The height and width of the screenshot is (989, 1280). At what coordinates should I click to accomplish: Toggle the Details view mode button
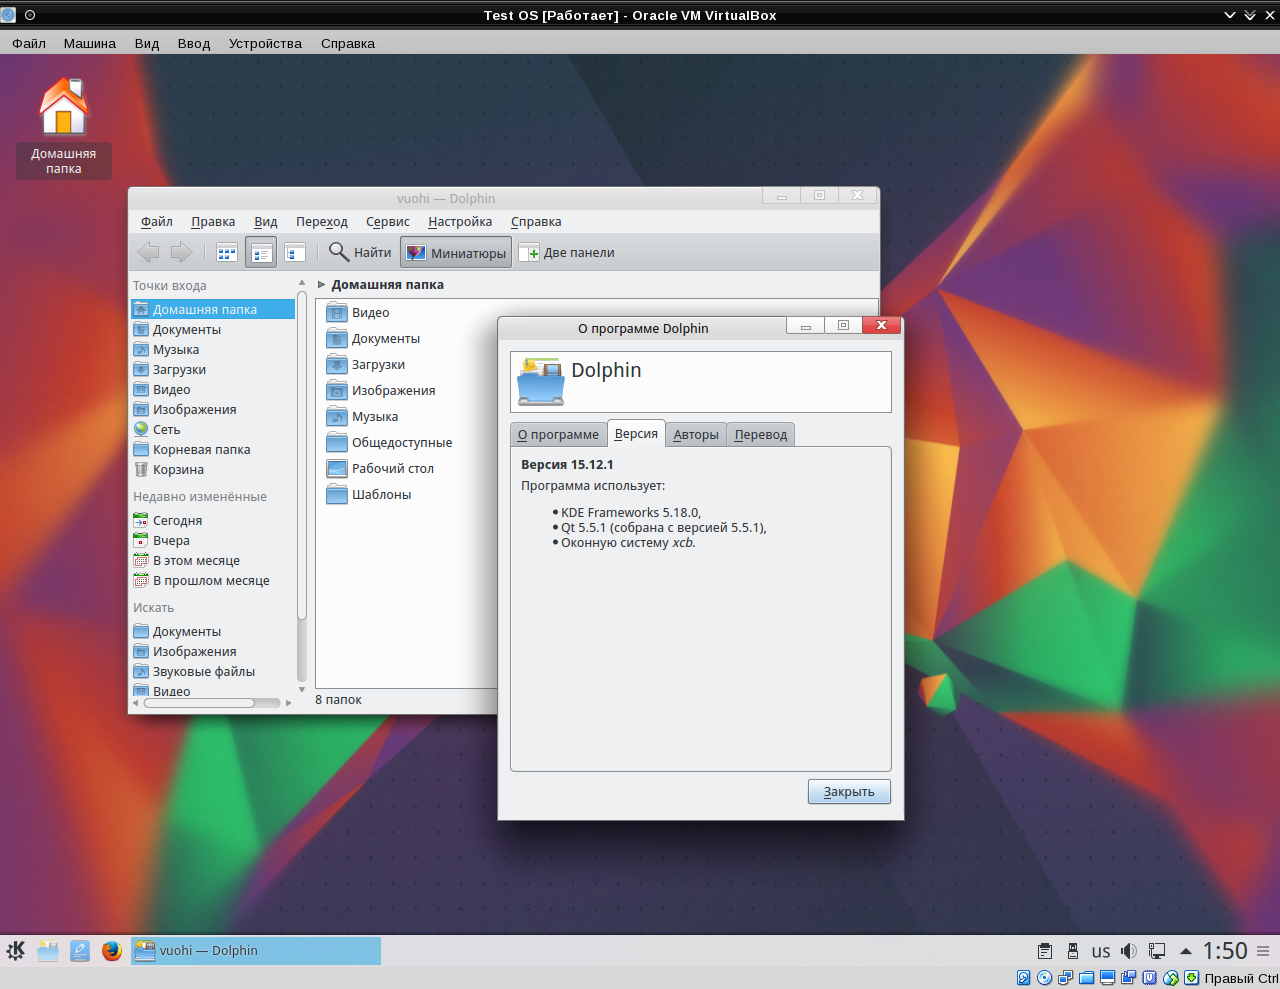coord(261,253)
